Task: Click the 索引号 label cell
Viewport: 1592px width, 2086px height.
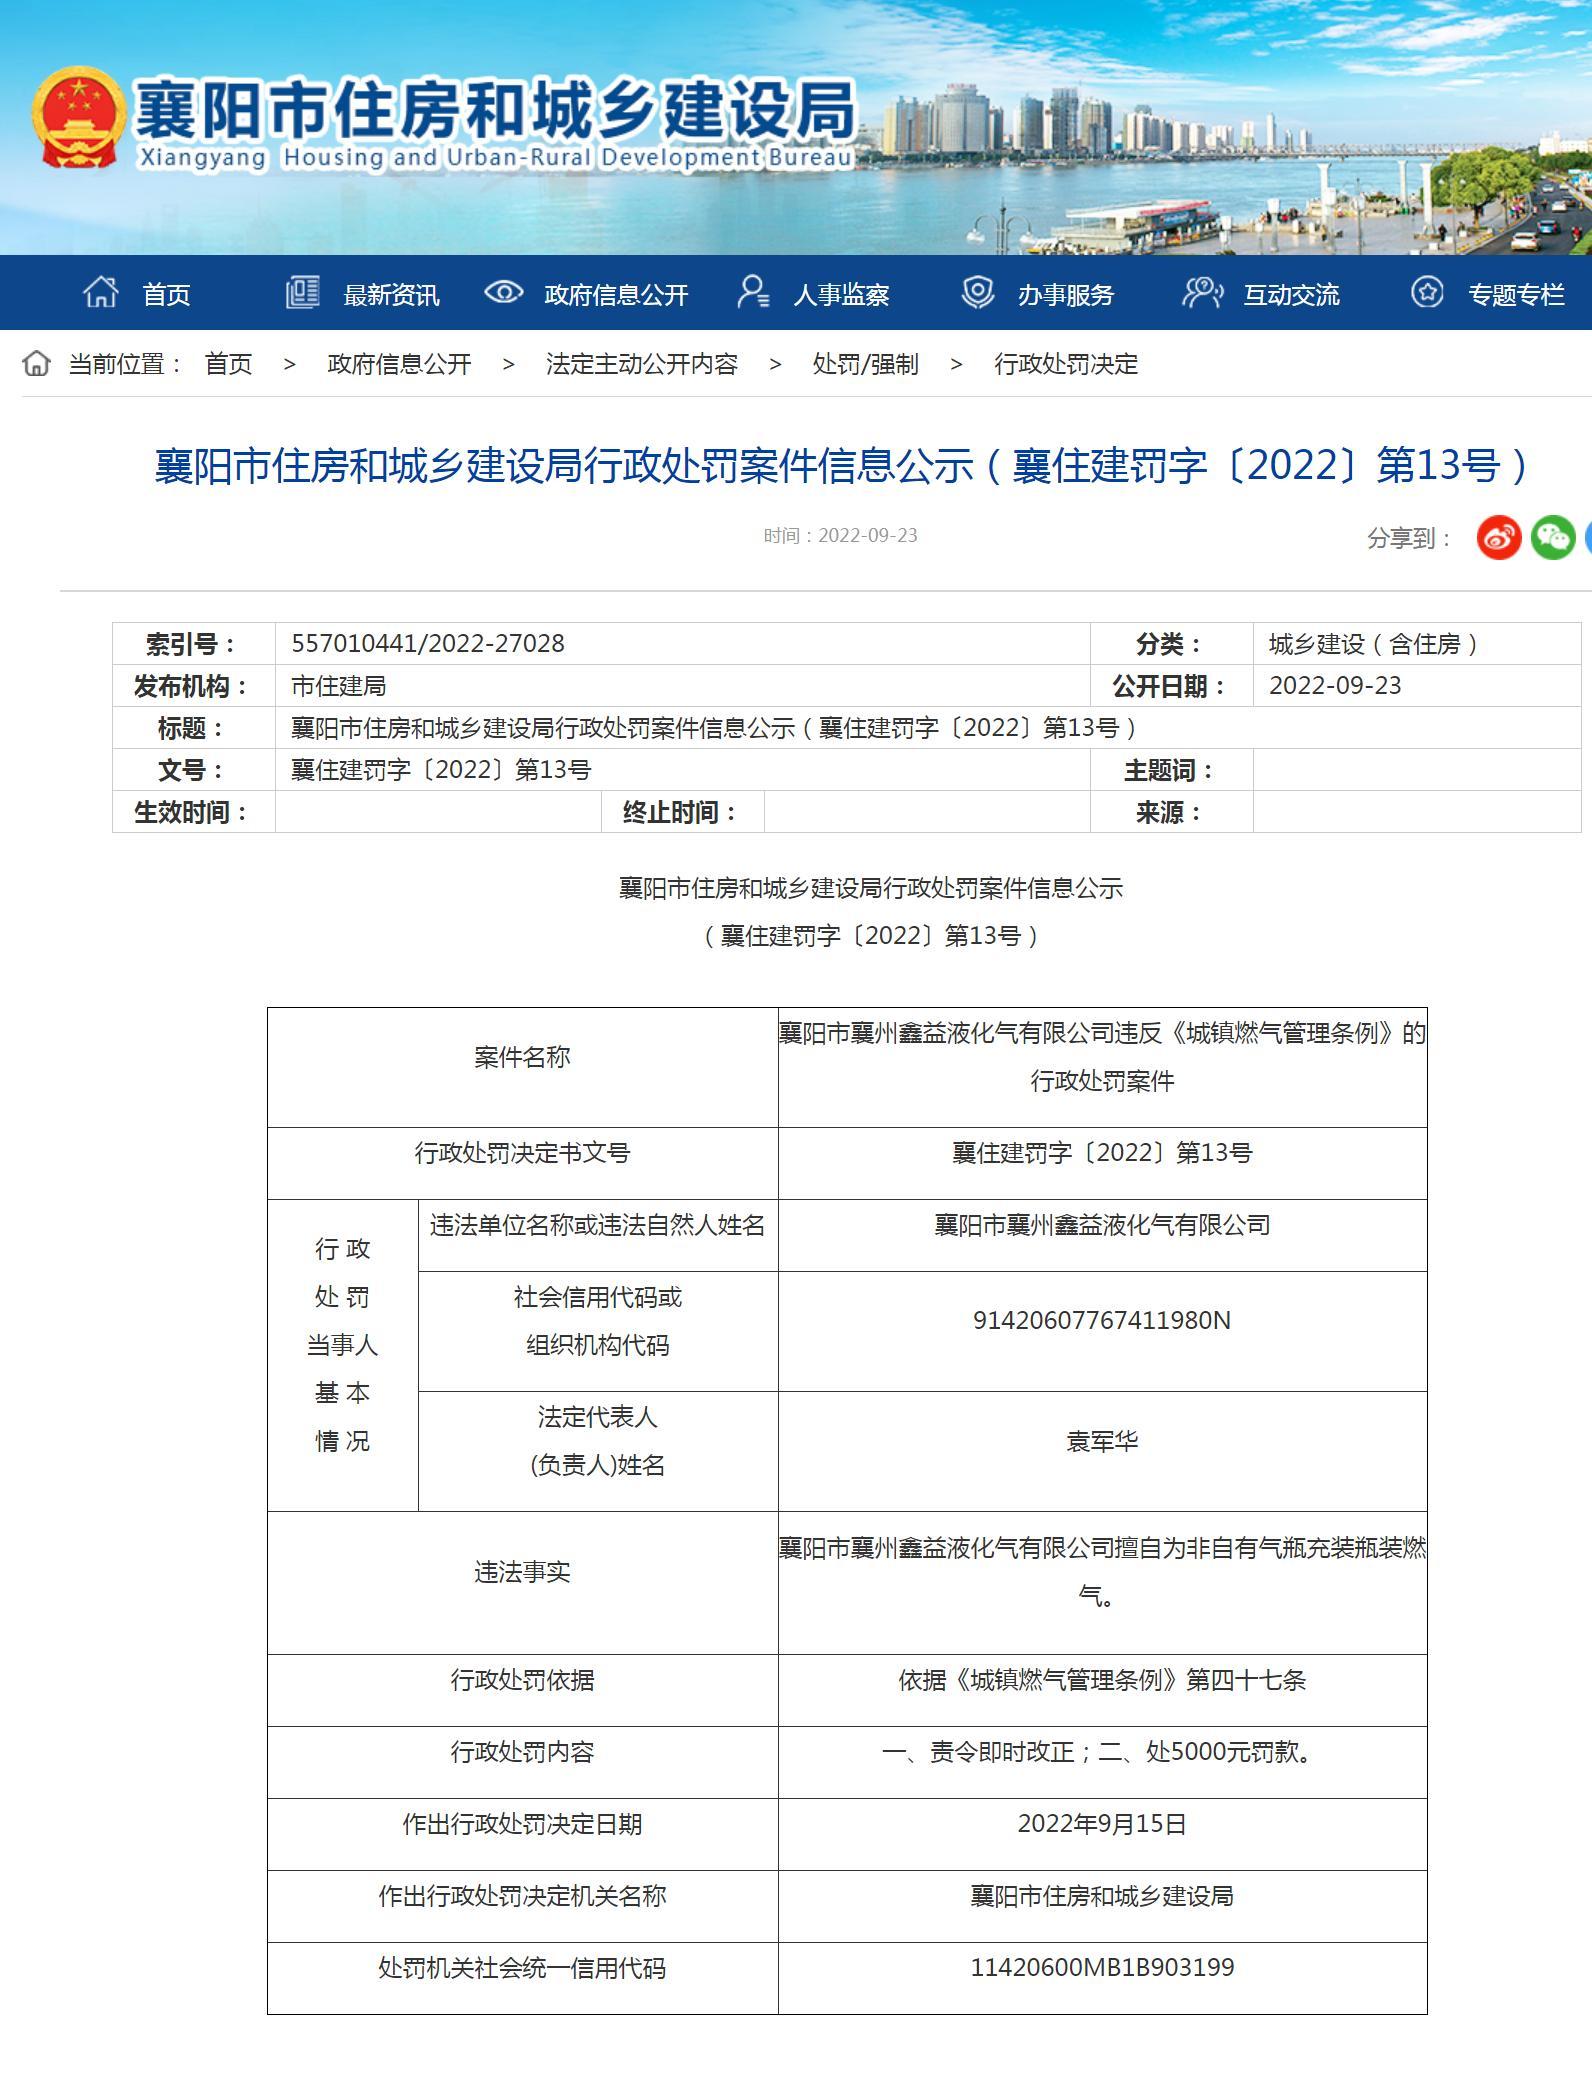Action: point(194,643)
